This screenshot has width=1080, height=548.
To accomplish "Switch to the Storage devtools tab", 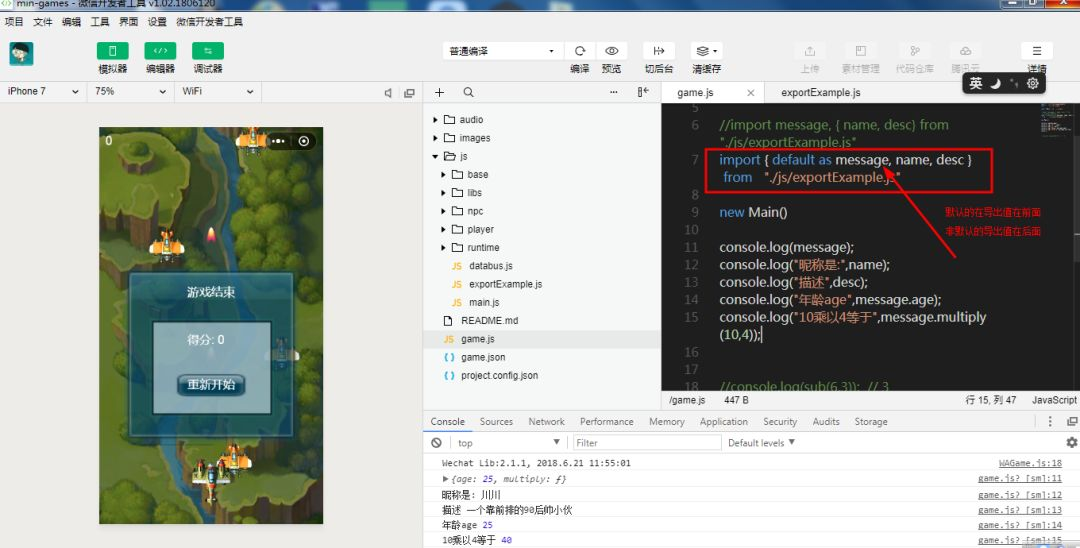I will point(871,421).
